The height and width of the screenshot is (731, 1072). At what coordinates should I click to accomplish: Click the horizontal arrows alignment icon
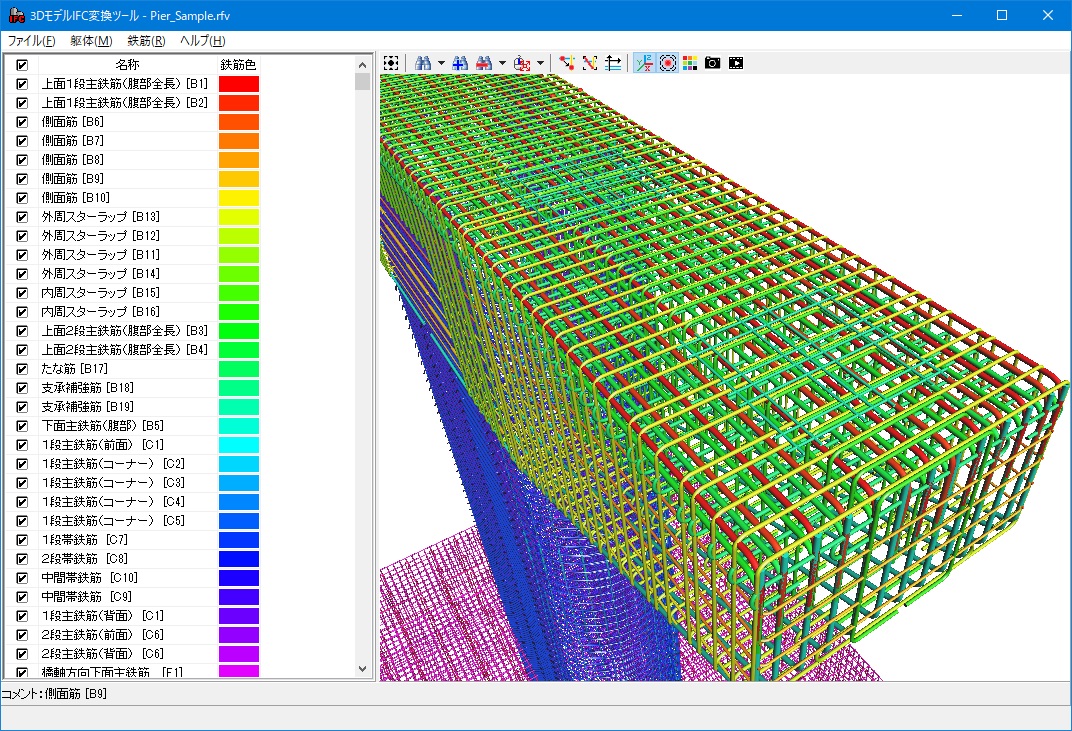point(613,63)
